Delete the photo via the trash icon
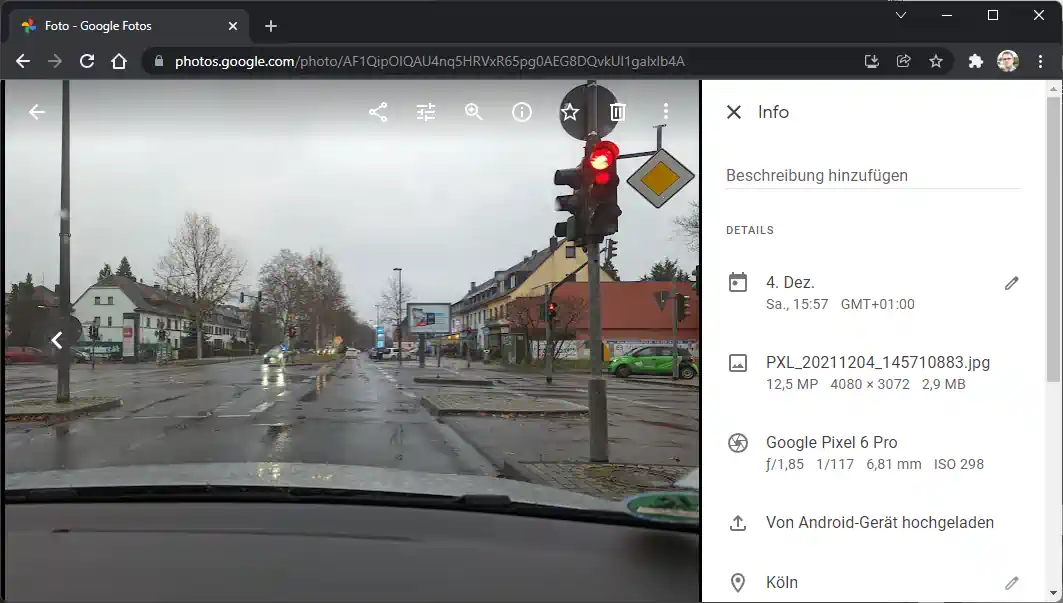This screenshot has width=1063, height=603. tap(617, 112)
